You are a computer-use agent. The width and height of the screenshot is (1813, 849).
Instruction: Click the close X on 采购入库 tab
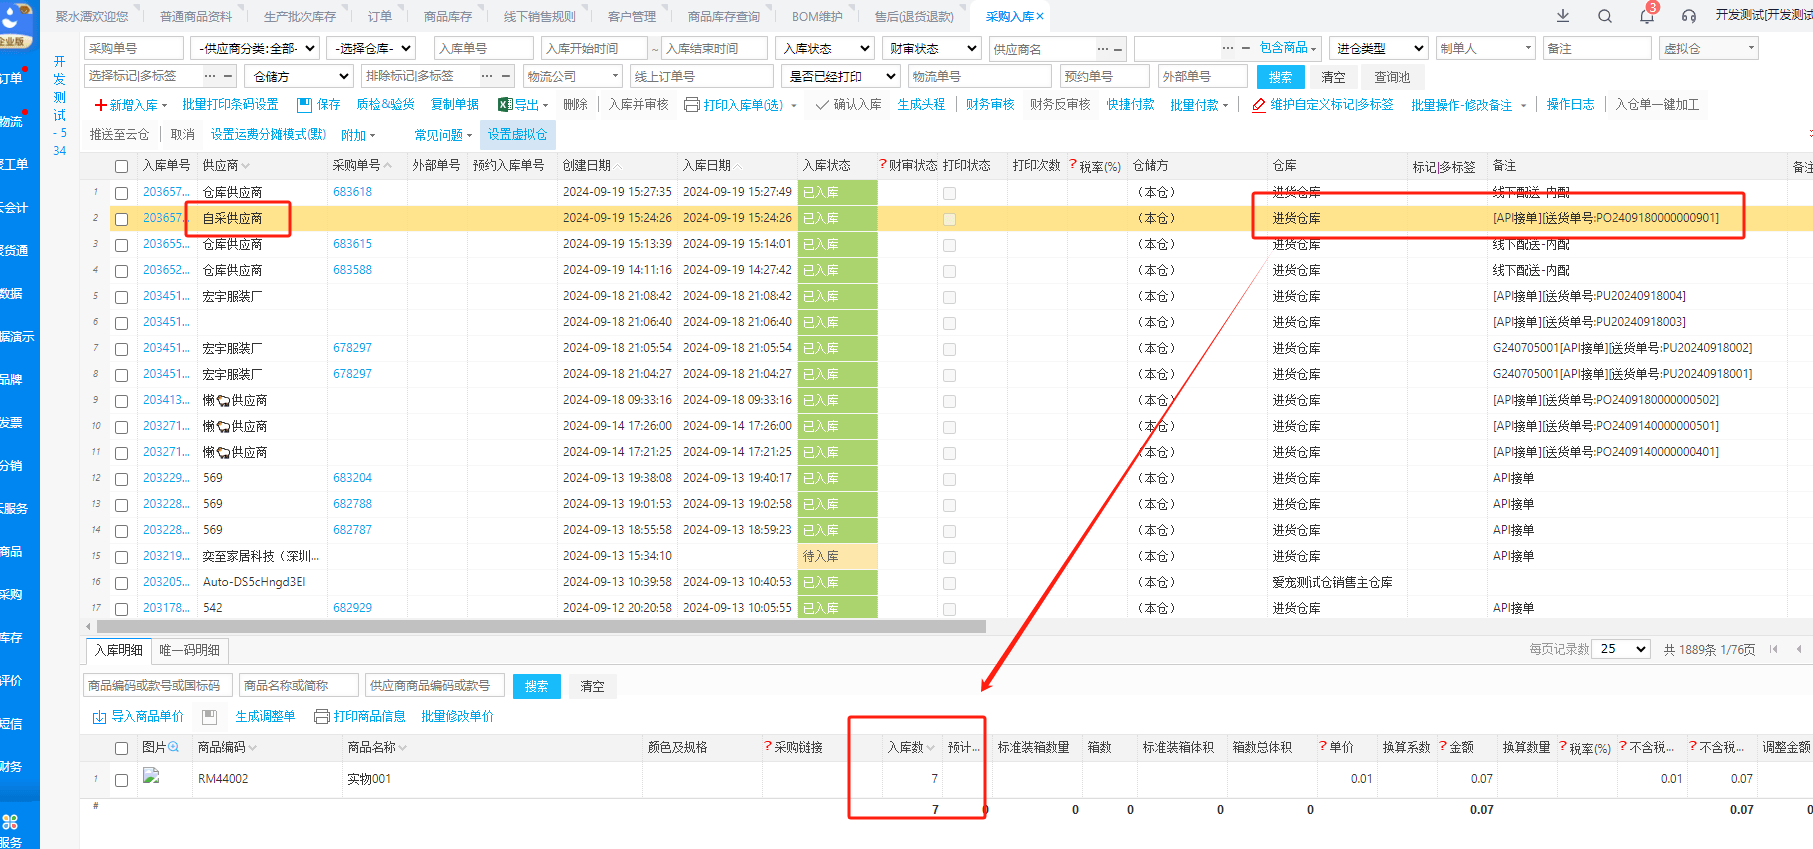click(x=1040, y=16)
